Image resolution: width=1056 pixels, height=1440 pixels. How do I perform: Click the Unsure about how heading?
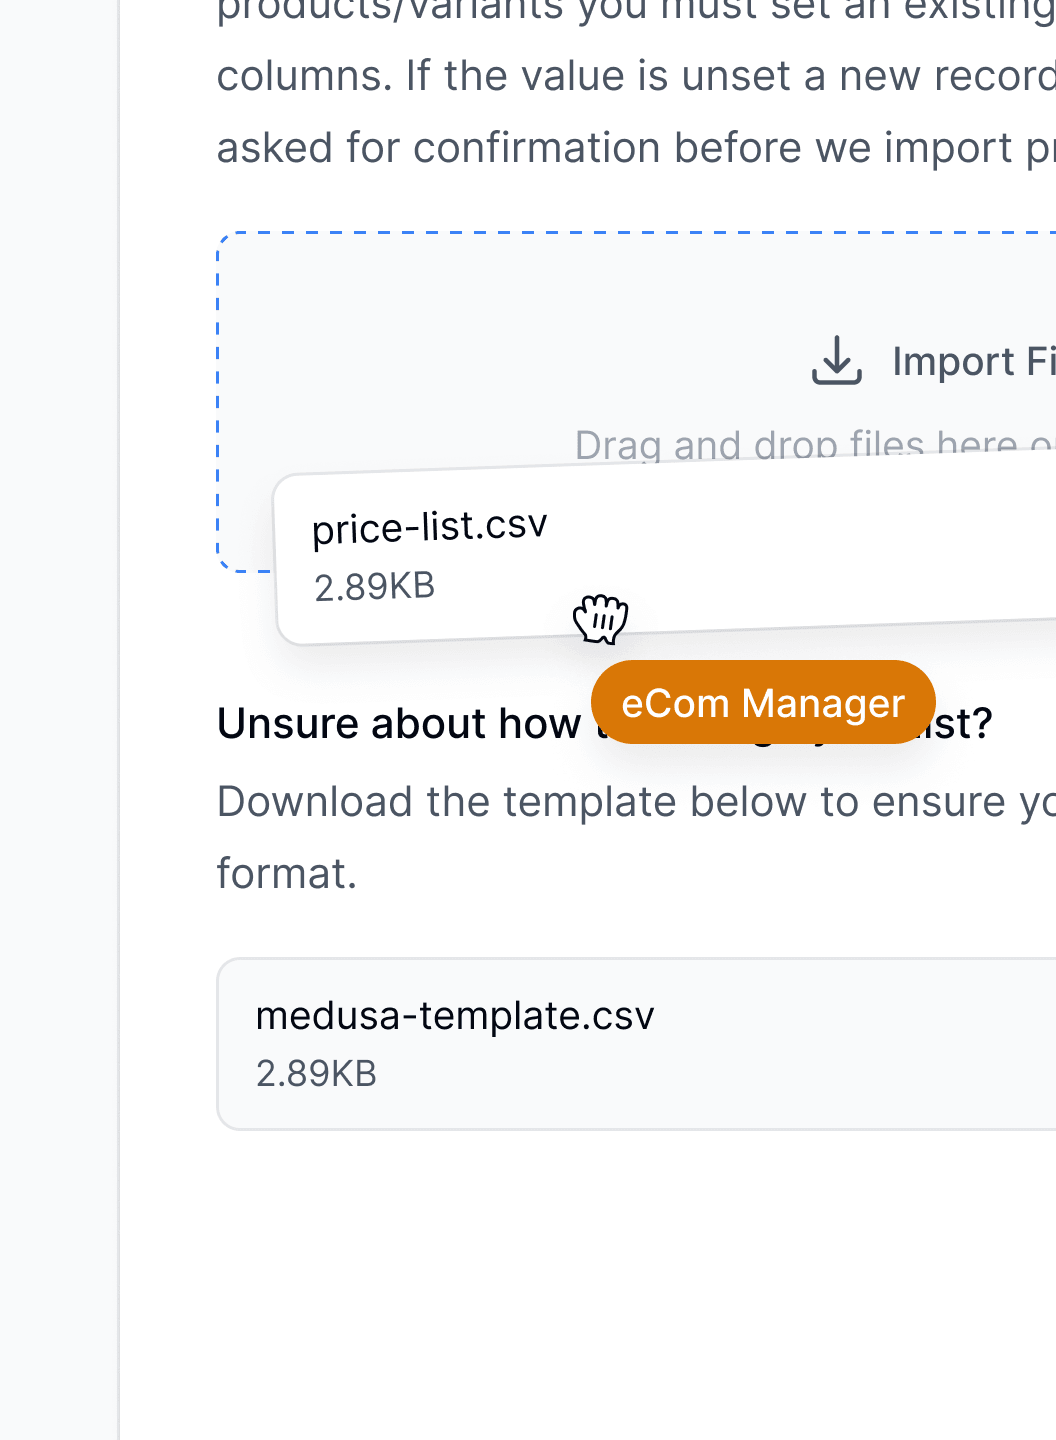coord(400,724)
